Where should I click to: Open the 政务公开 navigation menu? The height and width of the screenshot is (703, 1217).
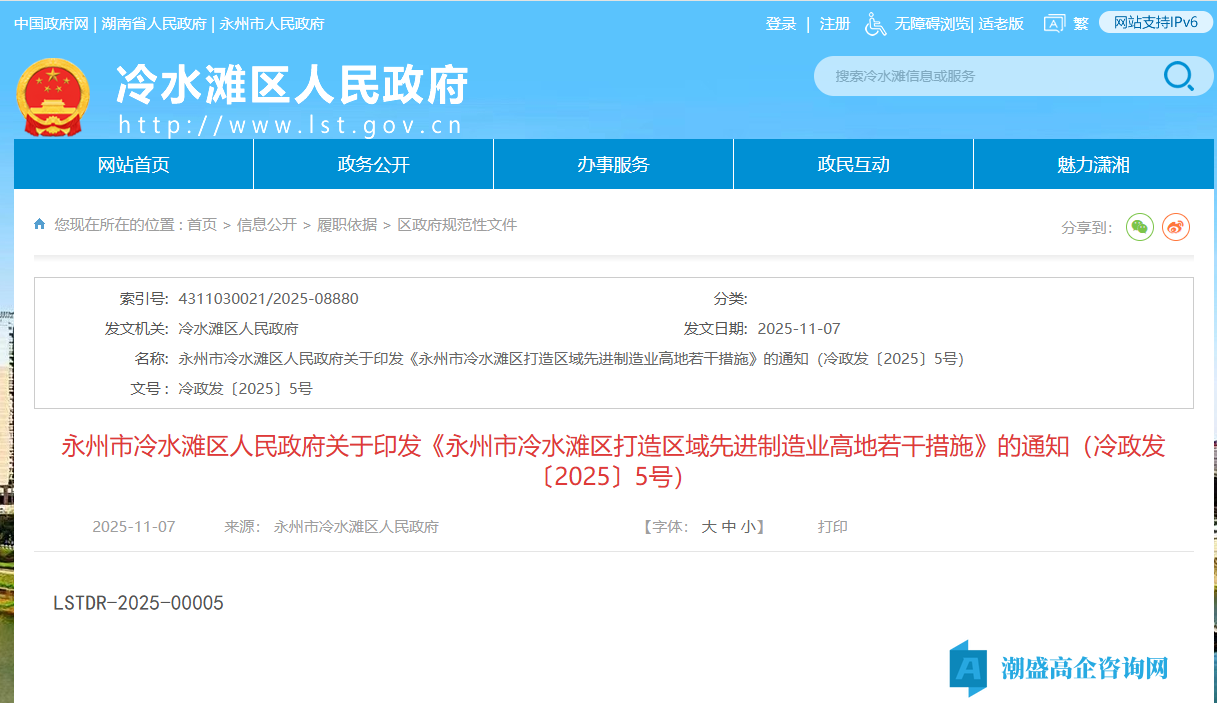[372, 164]
